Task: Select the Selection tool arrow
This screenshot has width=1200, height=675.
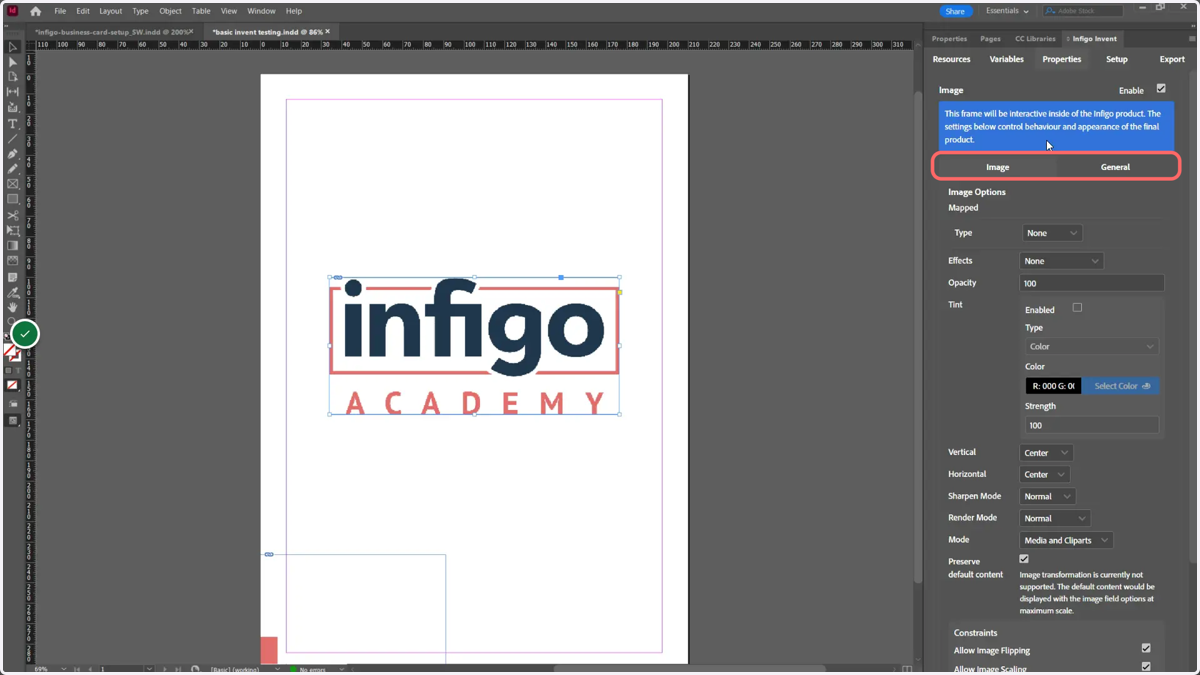Action: click(x=13, y=47)
